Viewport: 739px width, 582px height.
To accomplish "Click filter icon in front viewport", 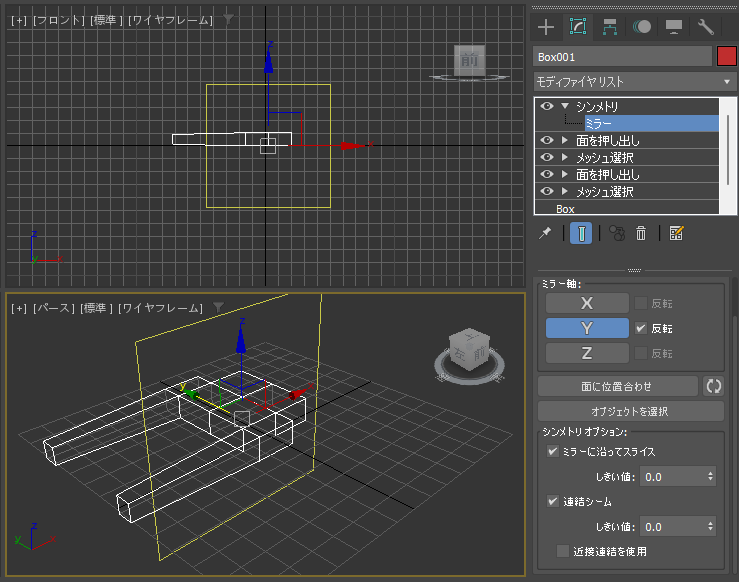I will click(228, 19).
